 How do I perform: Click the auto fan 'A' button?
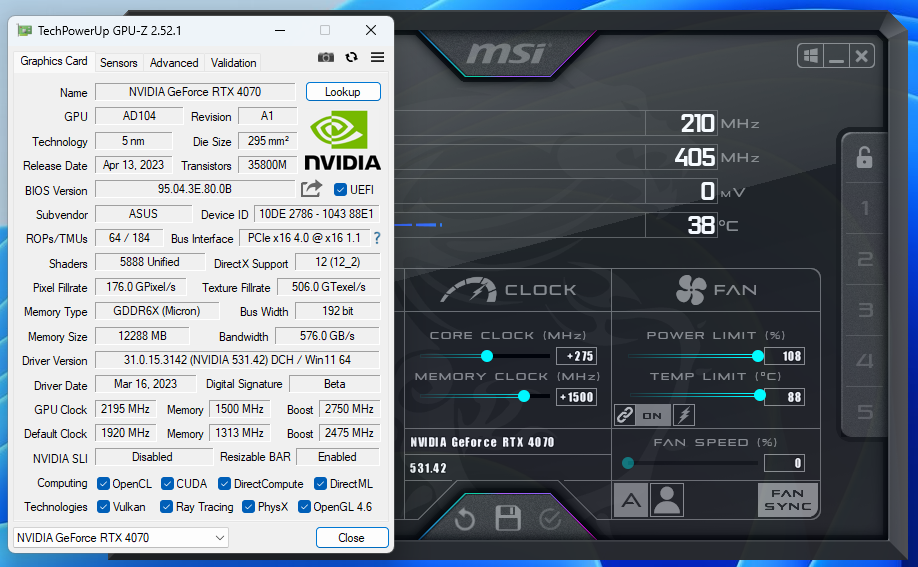click(631, 500)
